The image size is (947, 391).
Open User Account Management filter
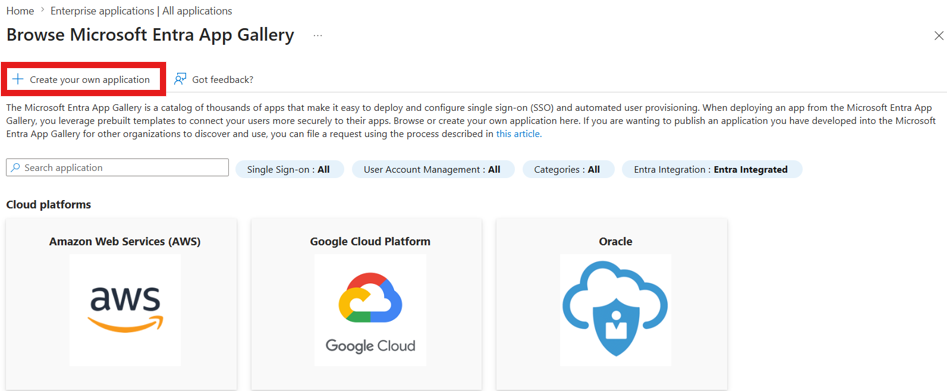(433, 170)
